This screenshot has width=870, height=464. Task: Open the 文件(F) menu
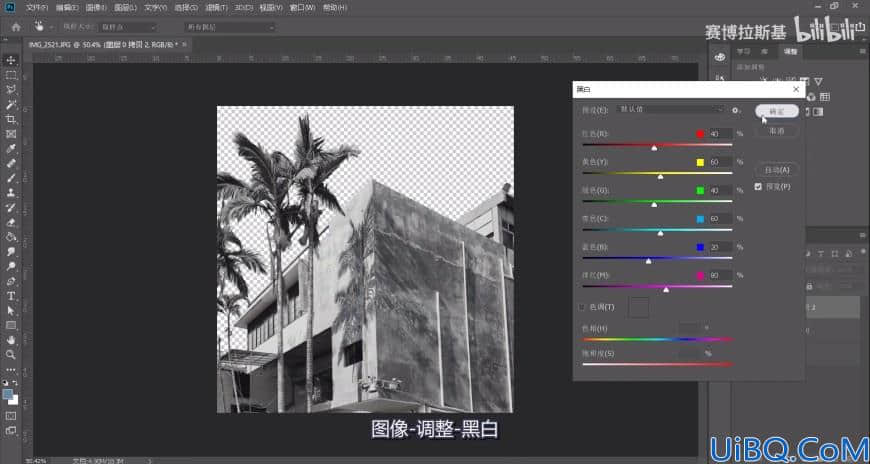click(x=37, y=8)
